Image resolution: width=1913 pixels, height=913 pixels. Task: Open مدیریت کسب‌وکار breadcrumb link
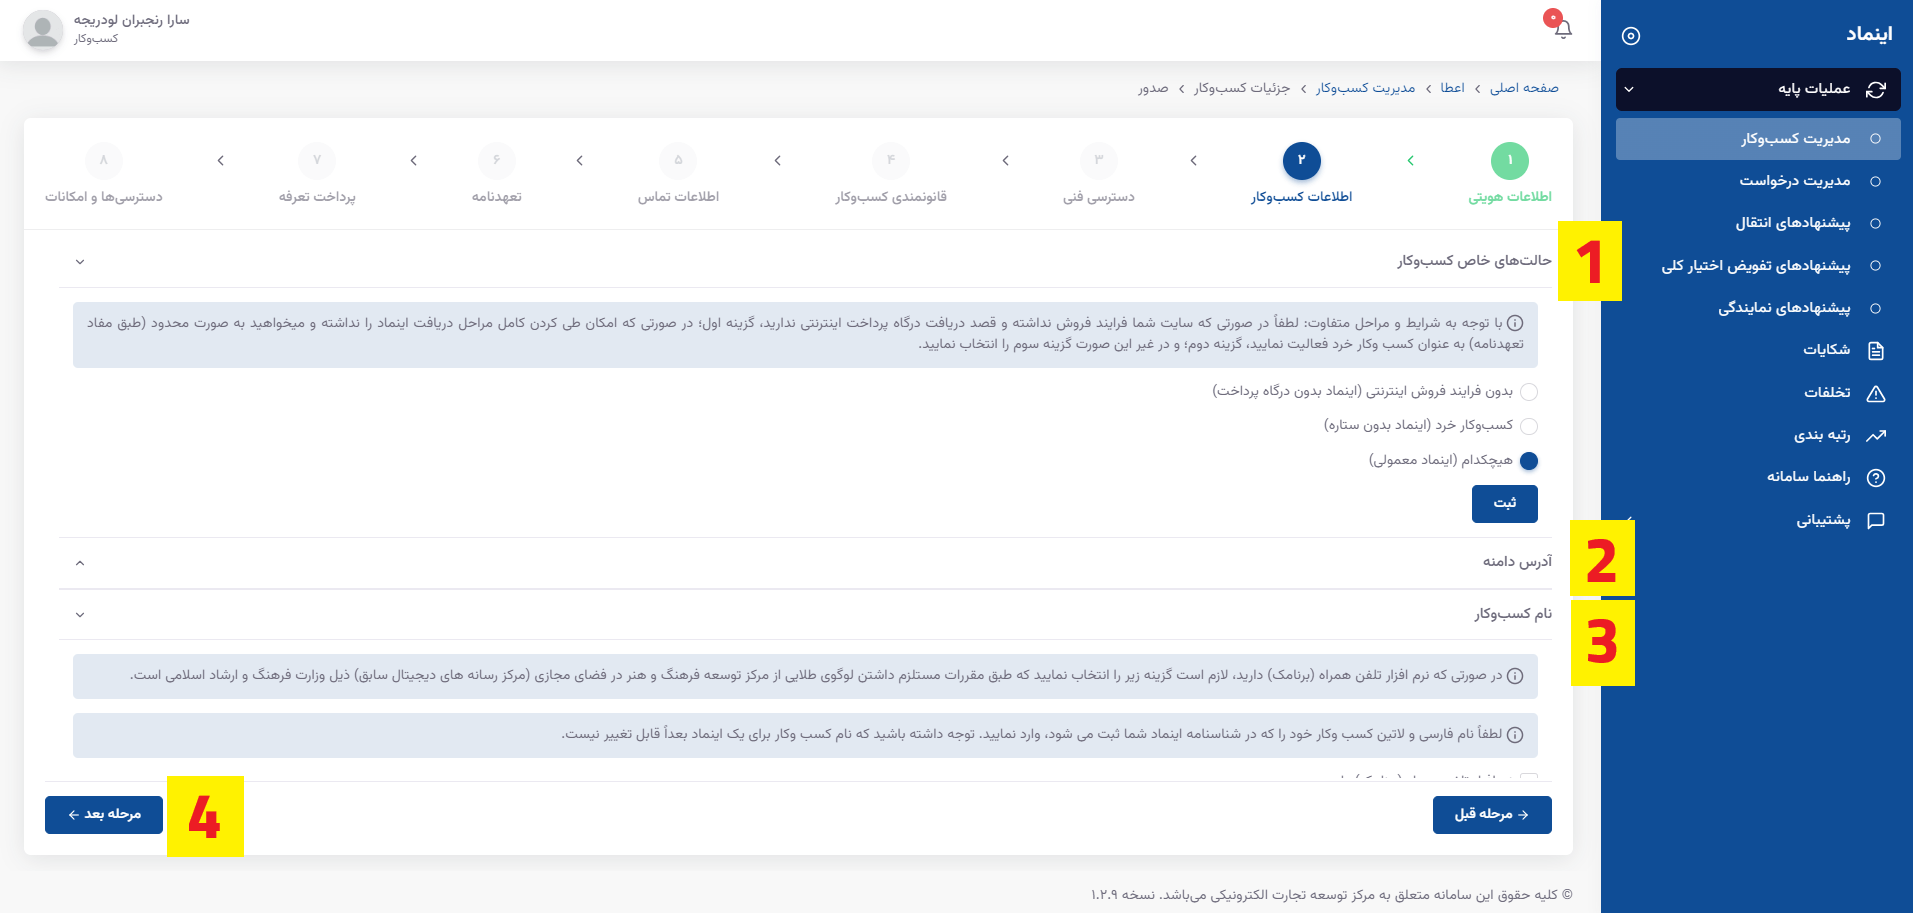(x=1365, y=88)
